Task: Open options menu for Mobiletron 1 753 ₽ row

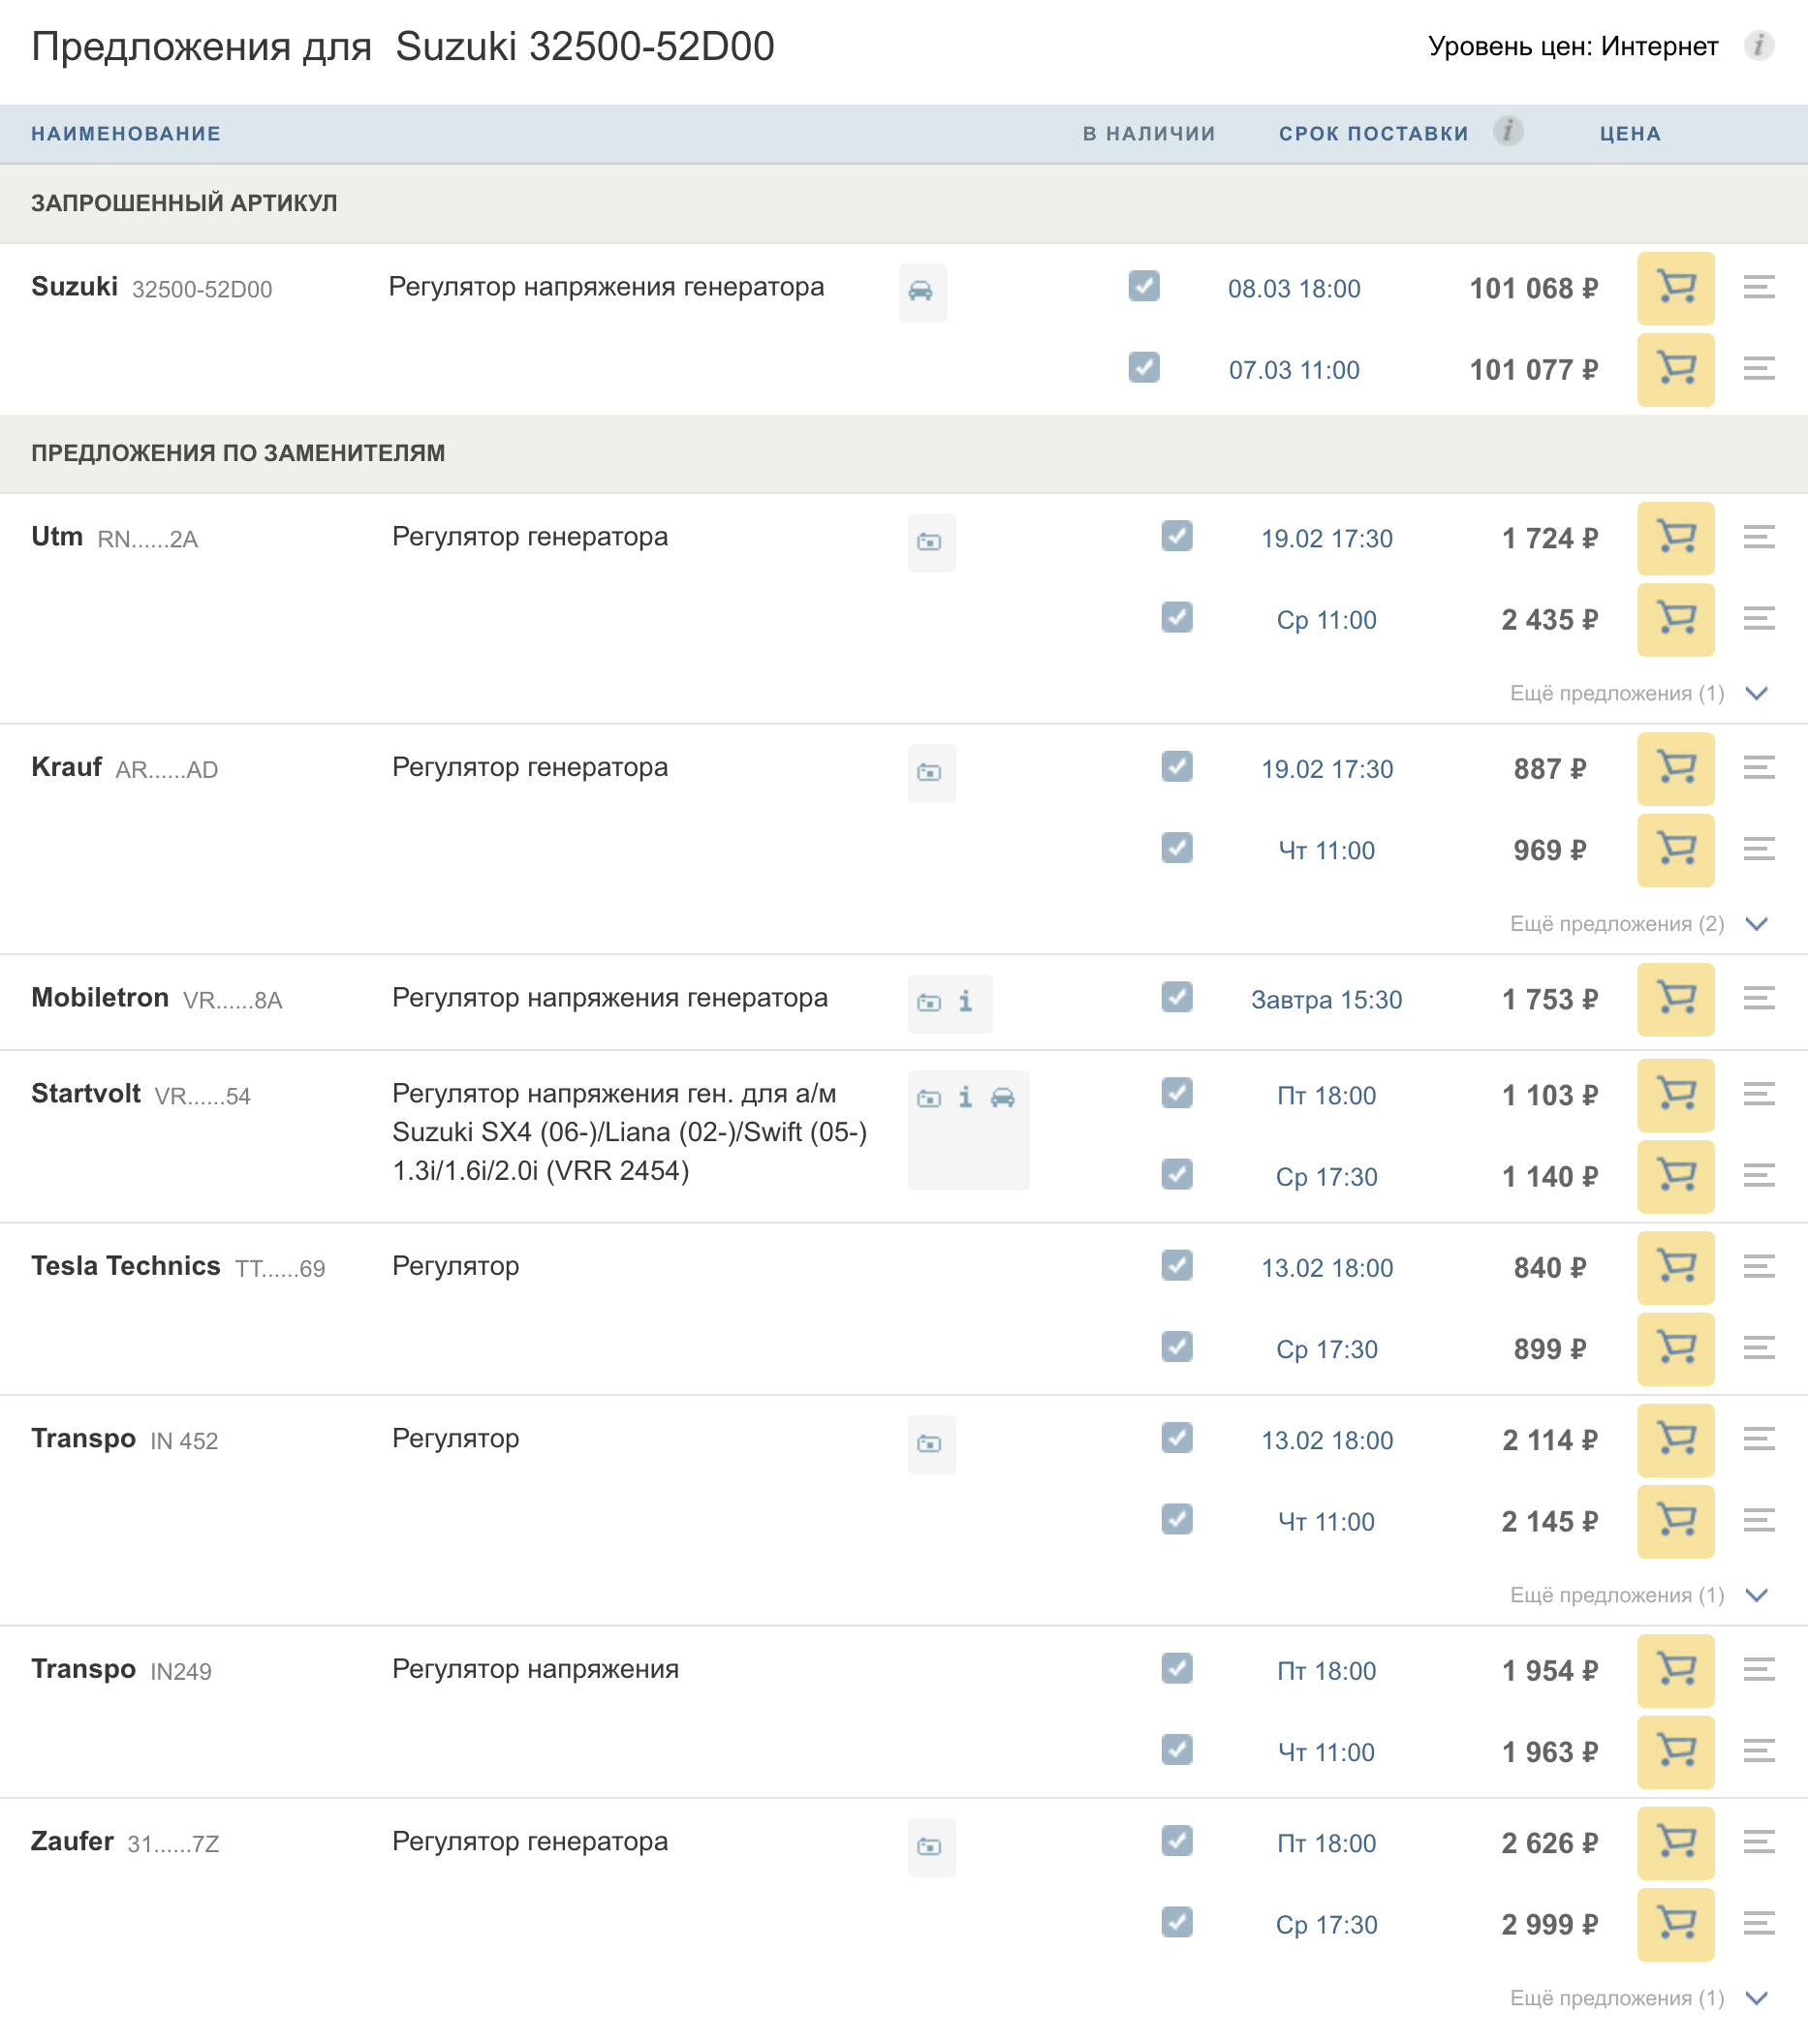Action: [x=1758, y=998]
